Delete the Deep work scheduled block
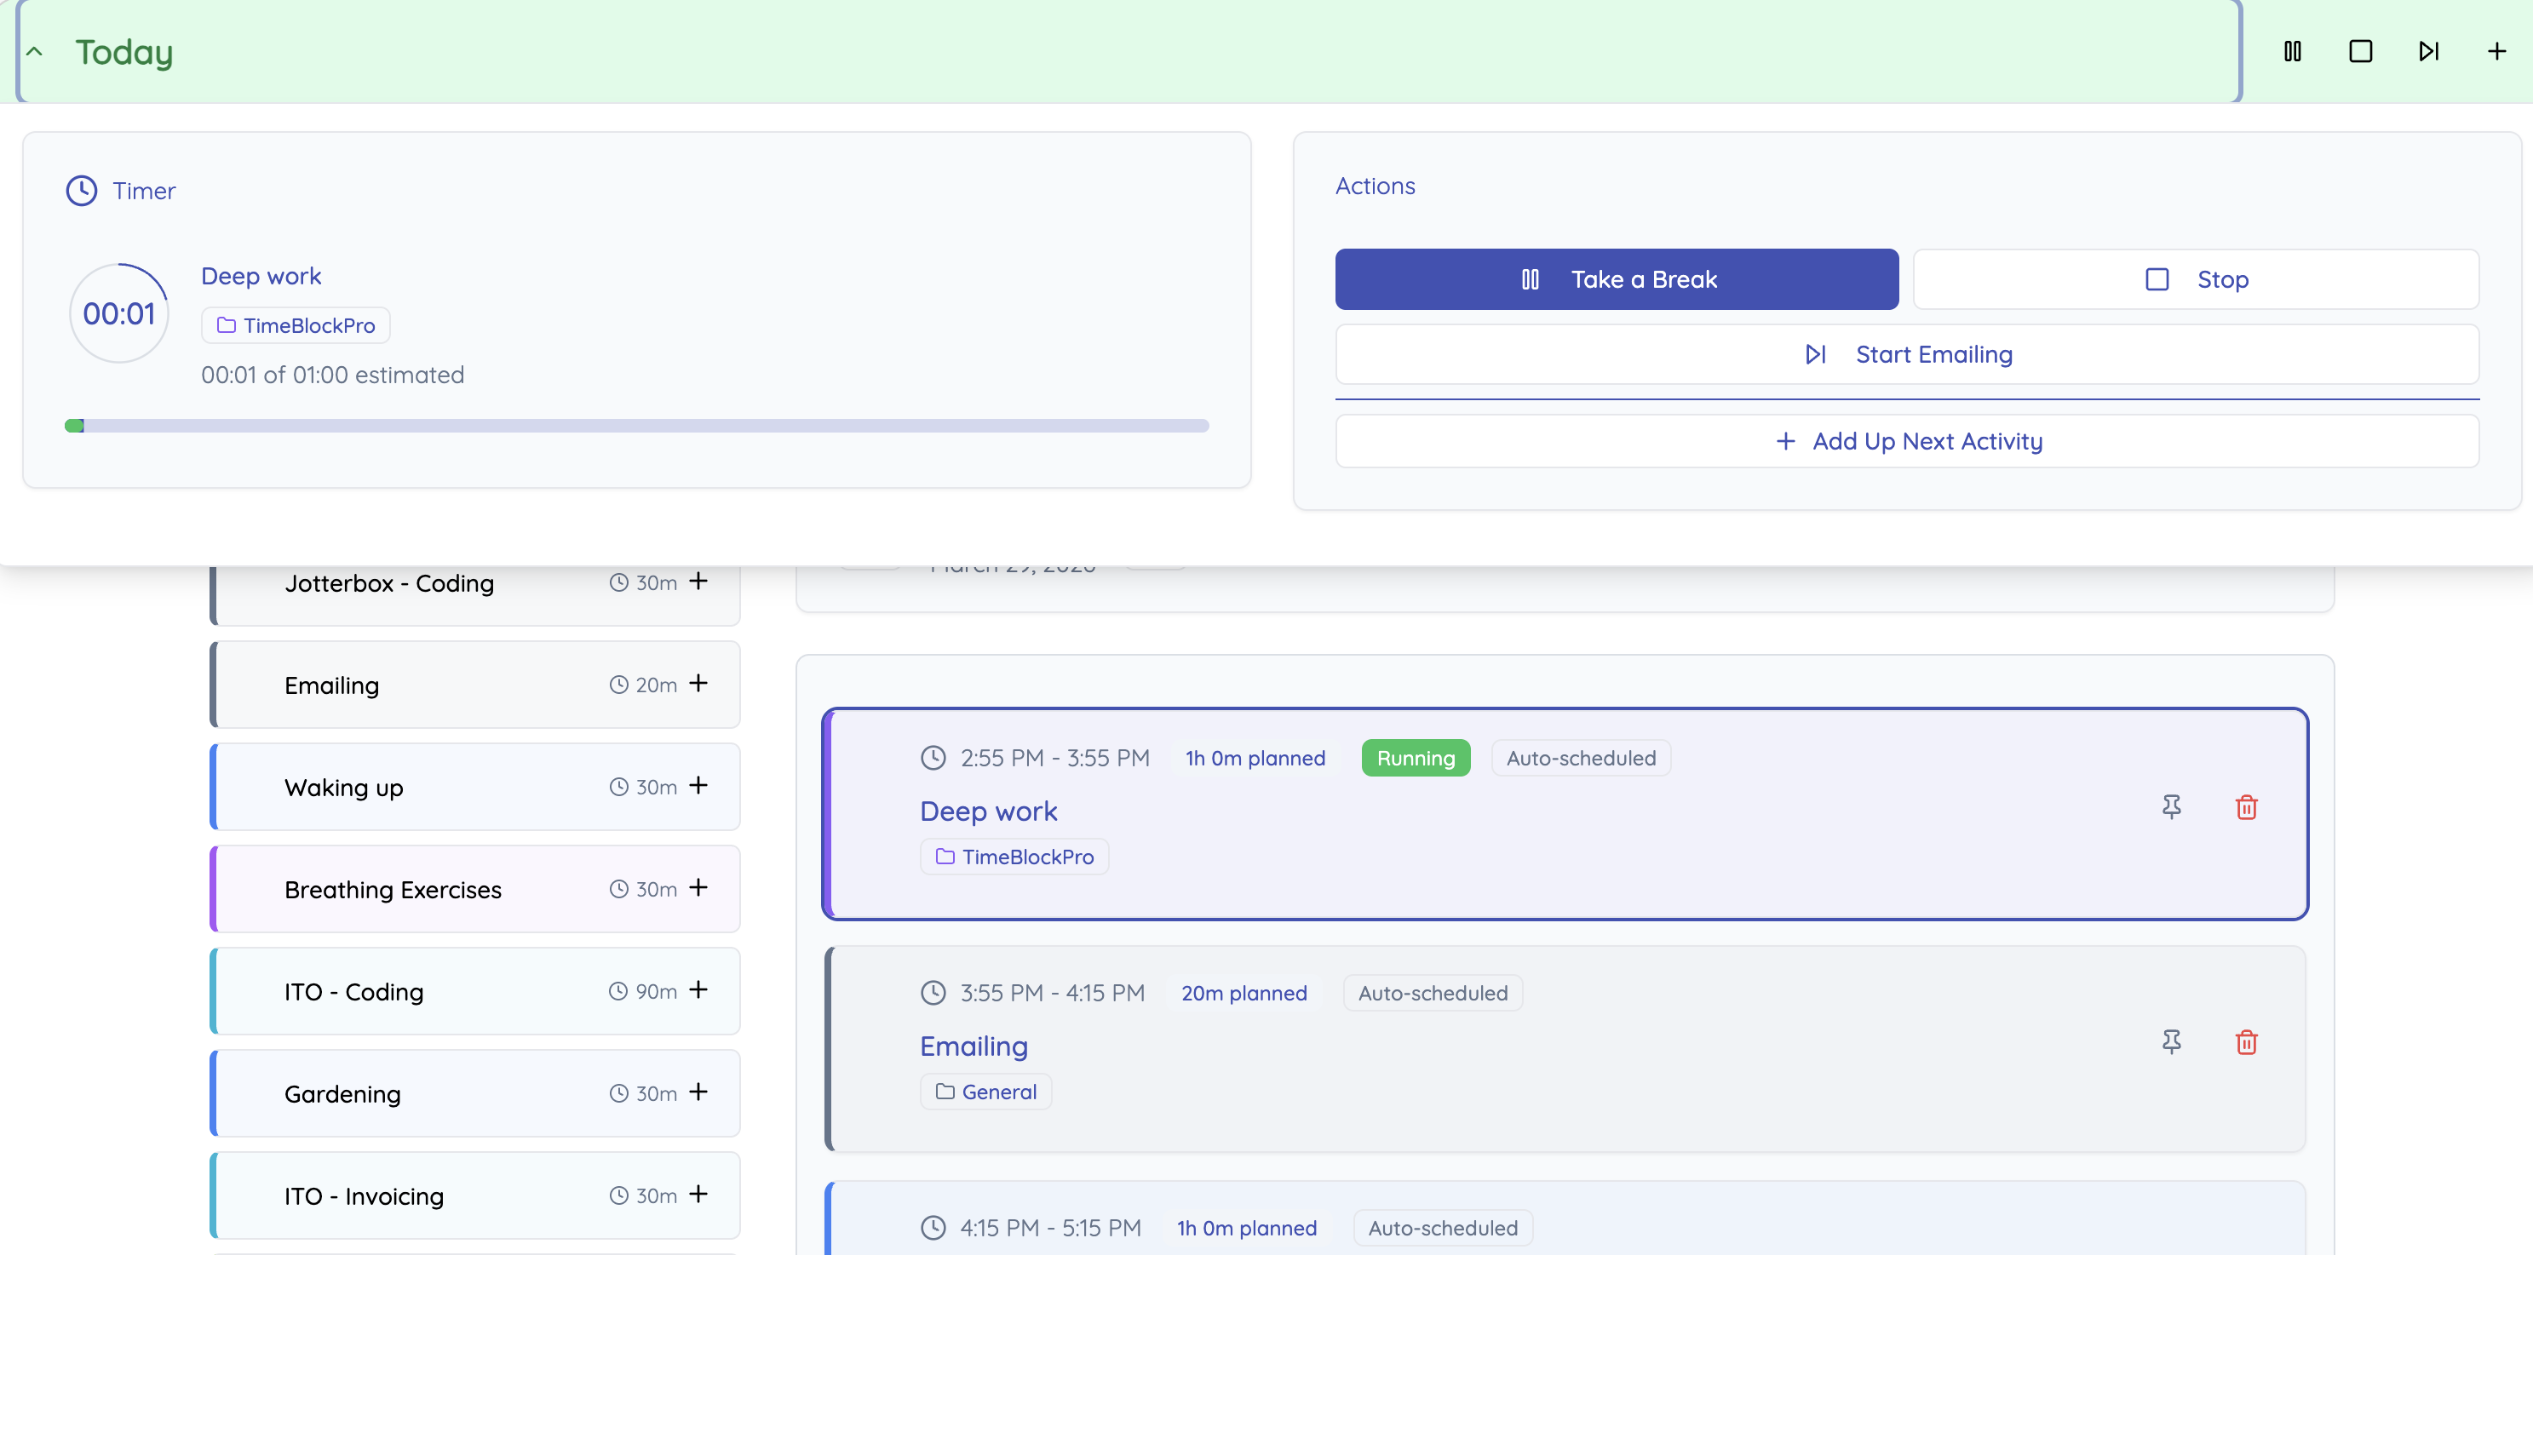Viewport: 2533px width, 1456px height. point(2246,807)
